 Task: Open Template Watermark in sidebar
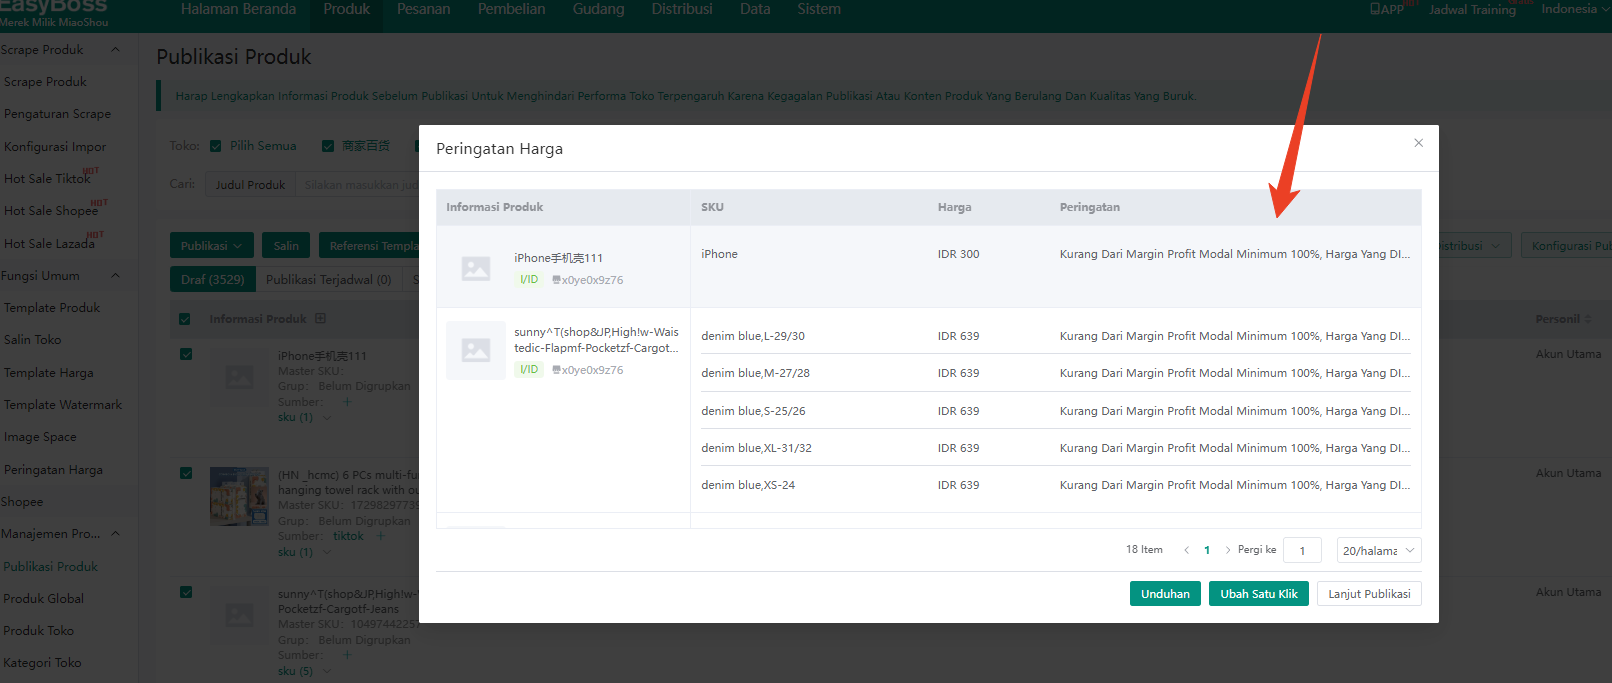coord(63,405)
